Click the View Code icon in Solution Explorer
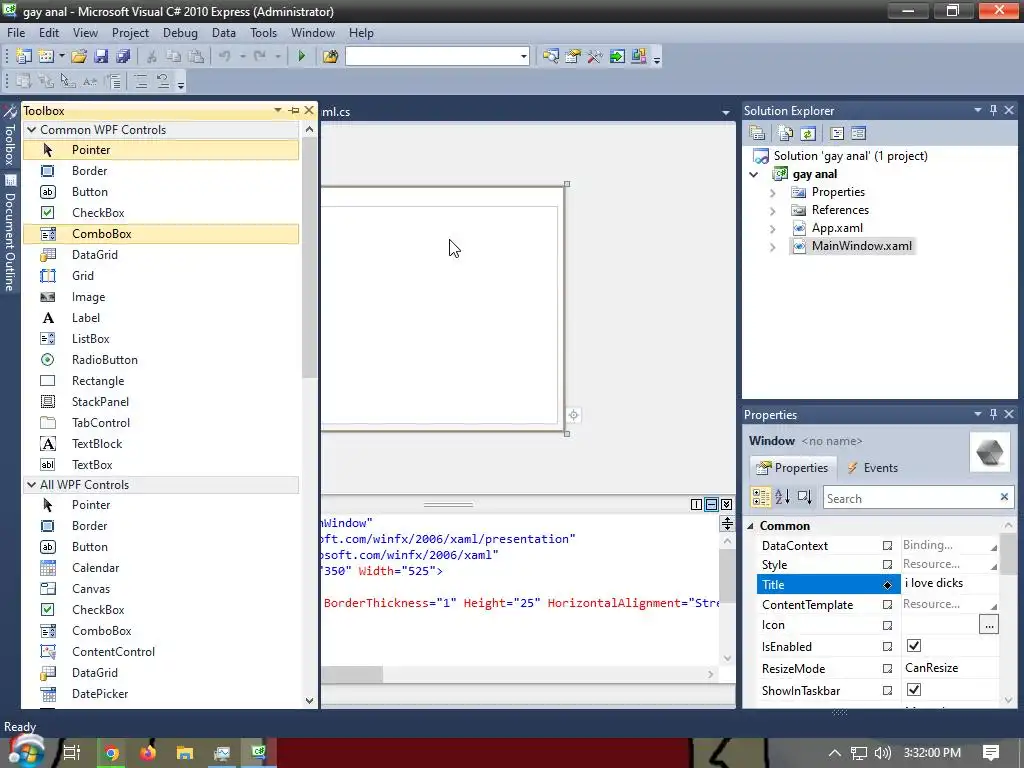Image resolution: width=1024 pixels, height=768 pixels. (x=837, y=134)
